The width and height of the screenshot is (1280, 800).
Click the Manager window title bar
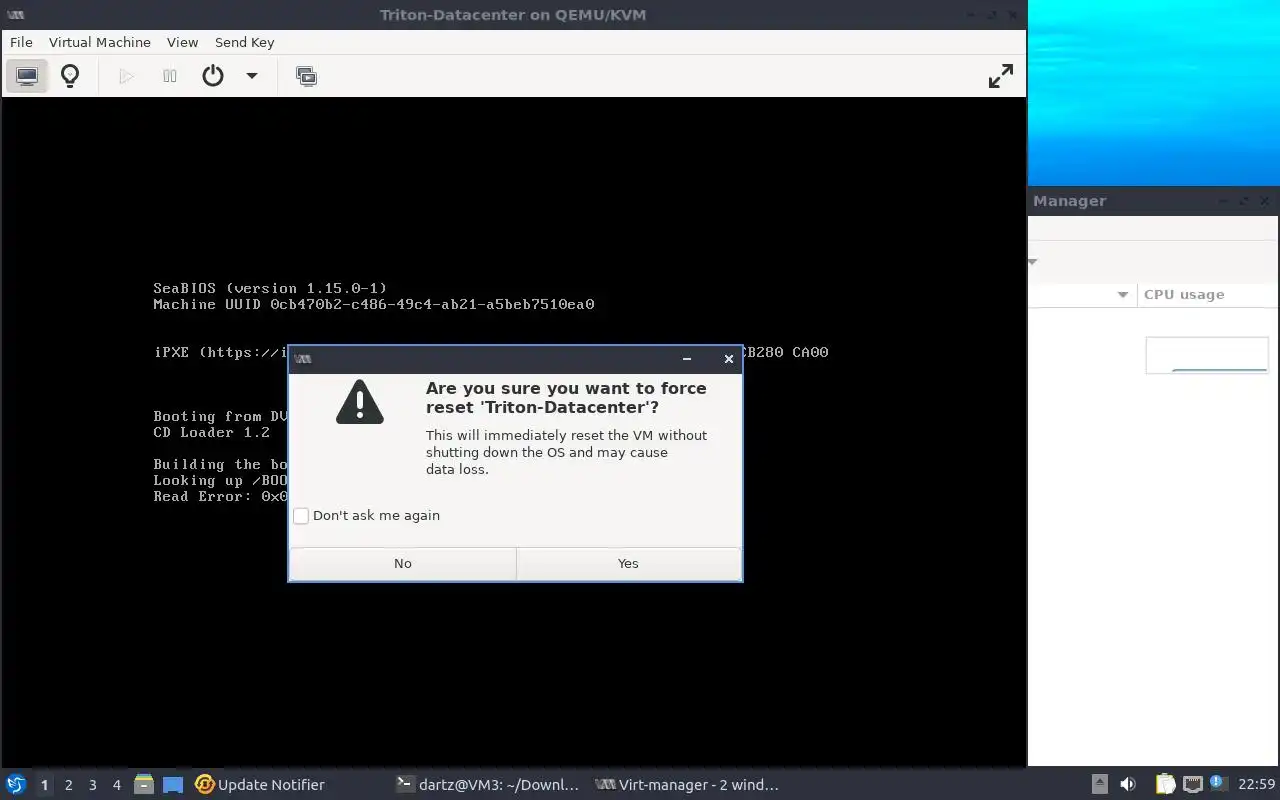1154,201
